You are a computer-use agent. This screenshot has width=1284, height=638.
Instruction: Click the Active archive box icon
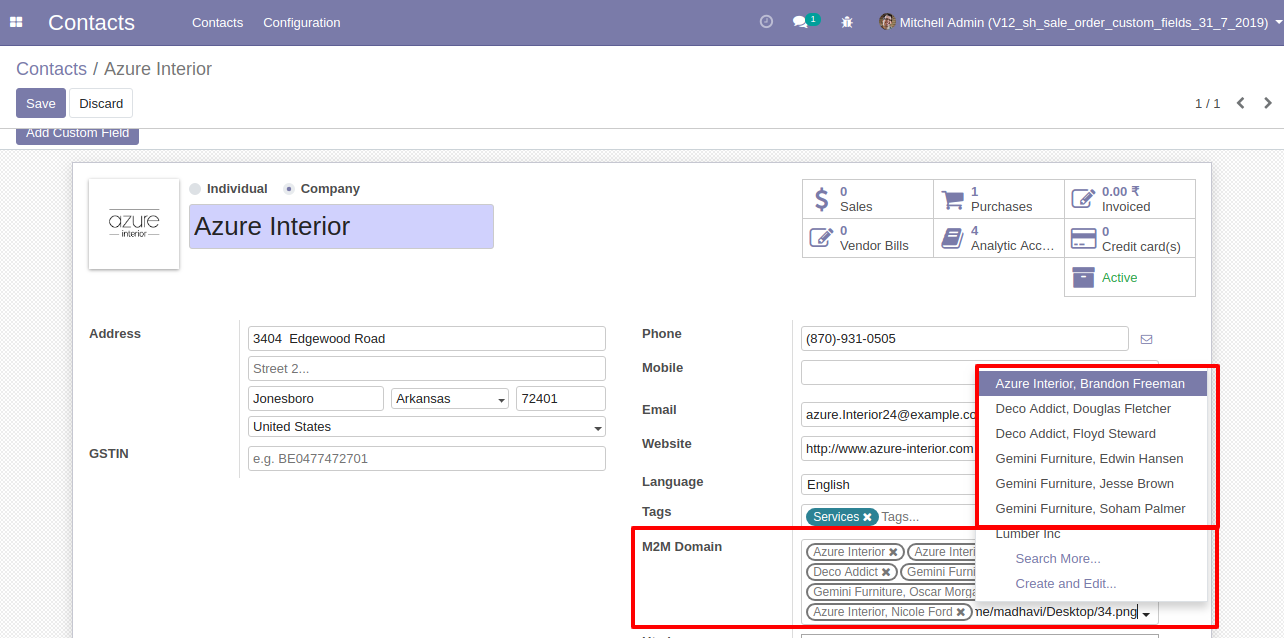coord(1083,277)
